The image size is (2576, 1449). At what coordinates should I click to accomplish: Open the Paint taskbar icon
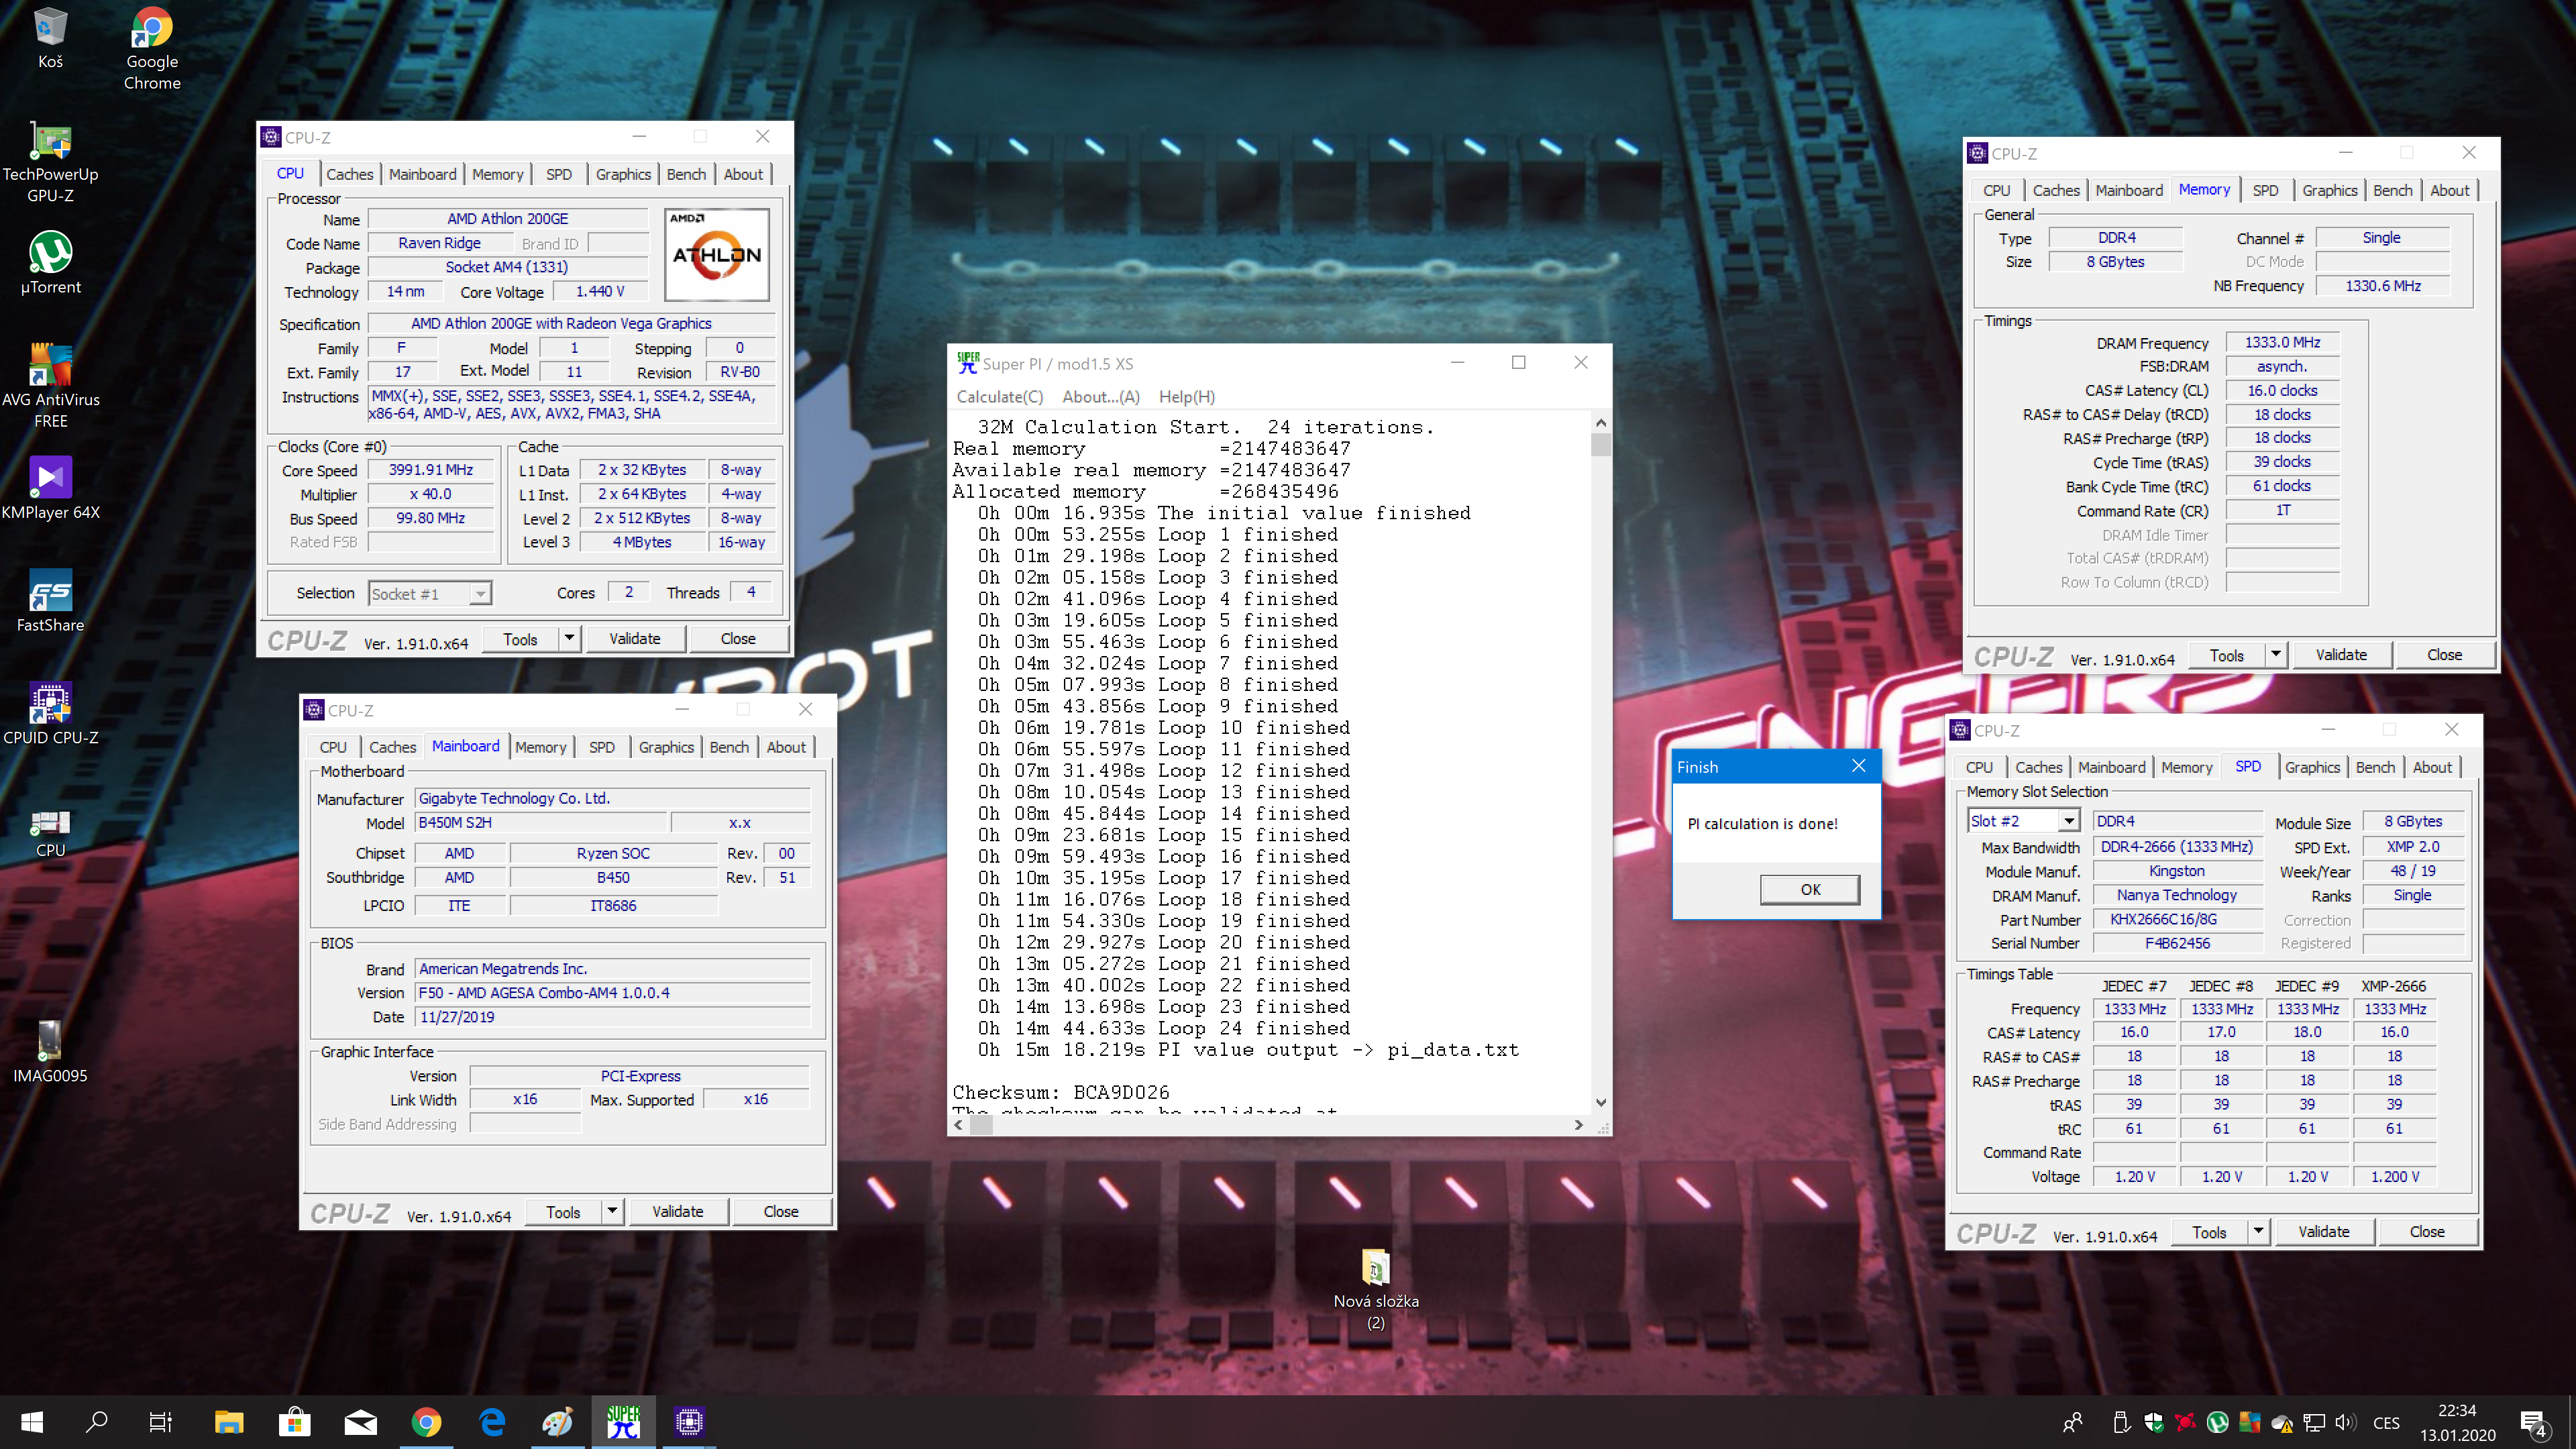(x=558, y=1422)
